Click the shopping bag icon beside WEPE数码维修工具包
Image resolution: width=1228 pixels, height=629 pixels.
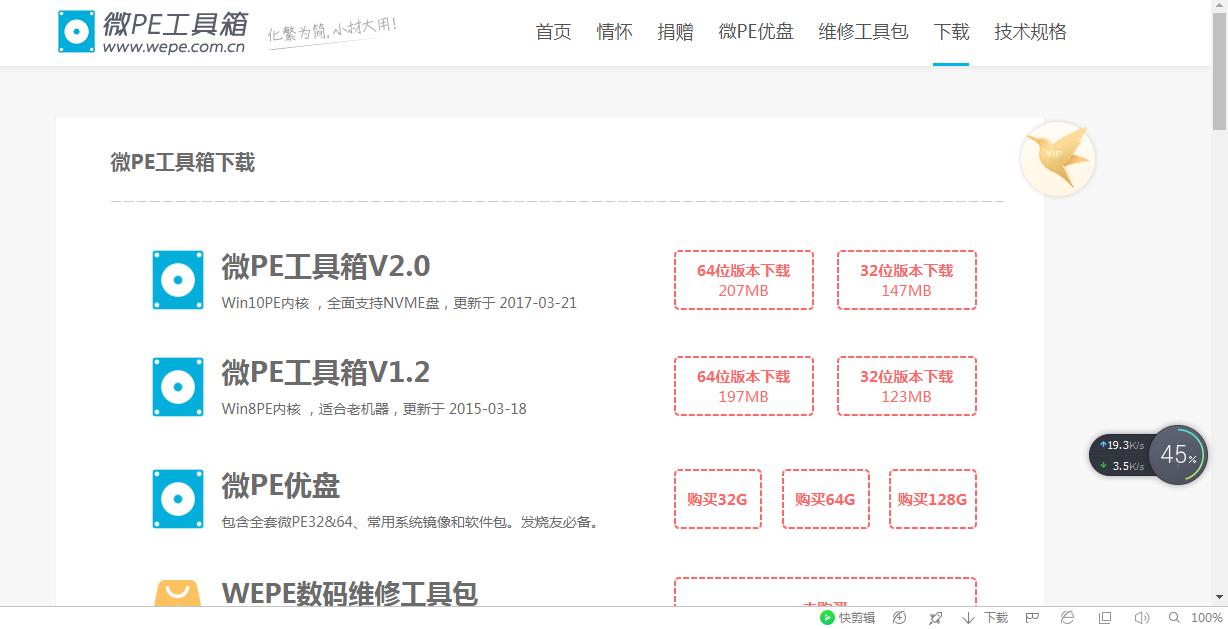click(178, 594)
